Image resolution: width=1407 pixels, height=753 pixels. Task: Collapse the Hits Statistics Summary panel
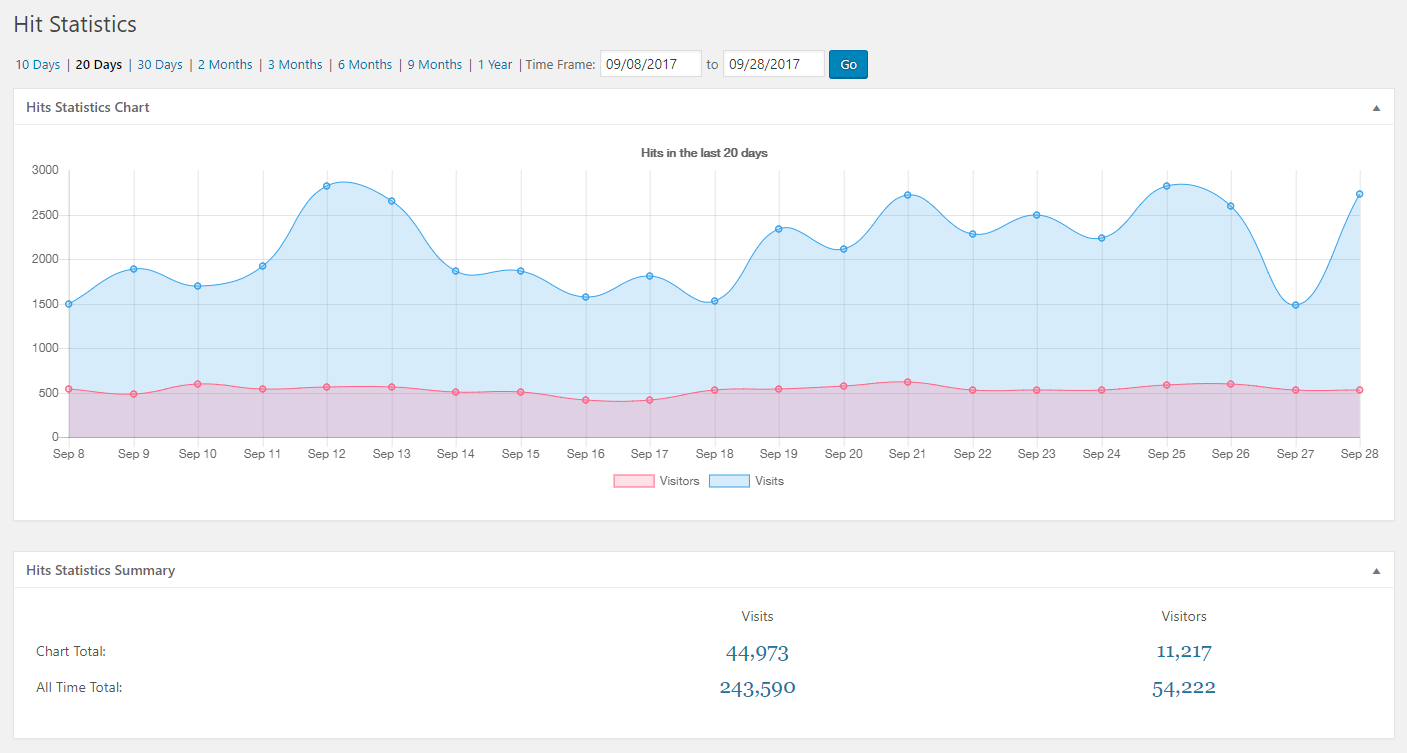click(x=1376, y=569)
